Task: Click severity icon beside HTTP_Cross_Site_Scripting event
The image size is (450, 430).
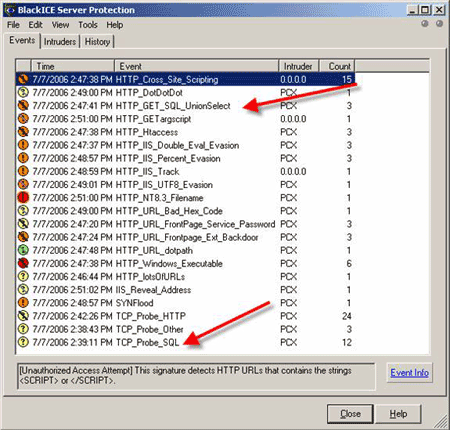Action: [23, 79]
